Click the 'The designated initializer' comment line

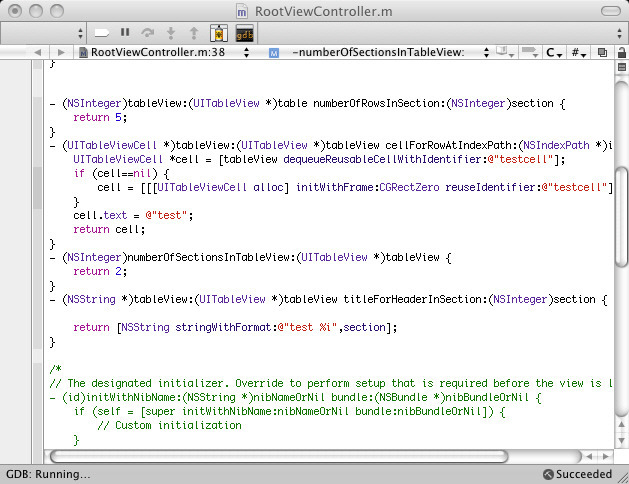pos(331,383)
